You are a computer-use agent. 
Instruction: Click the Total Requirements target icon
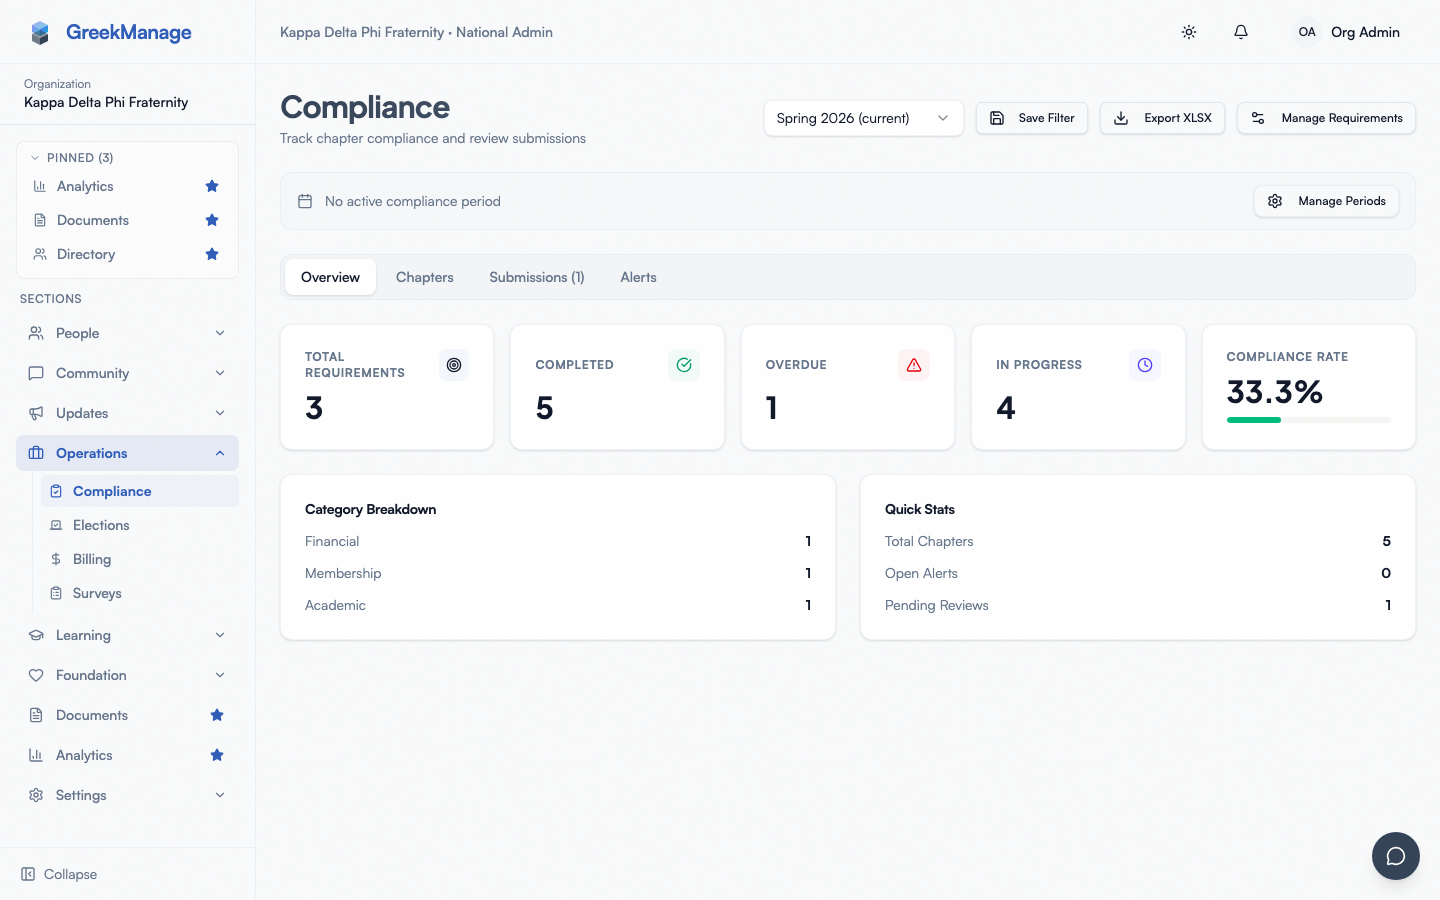click(454, 365)
